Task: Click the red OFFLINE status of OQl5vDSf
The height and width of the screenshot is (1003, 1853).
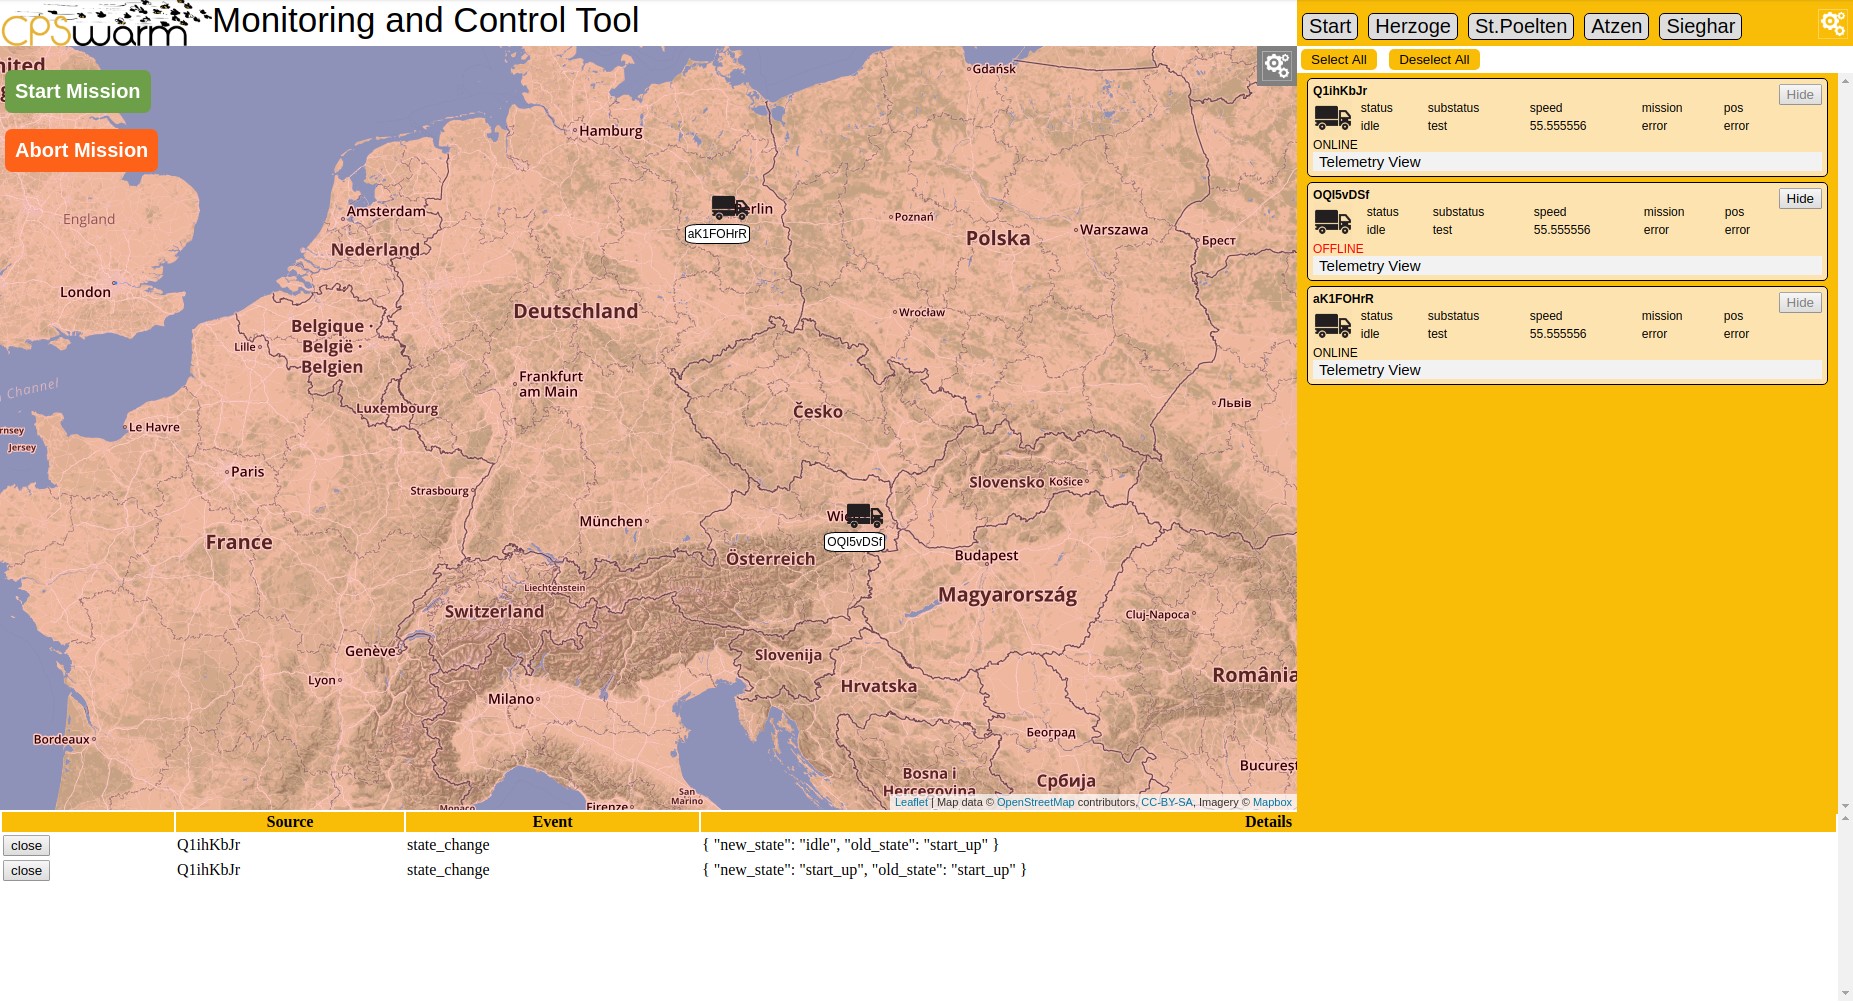Action: (1338, 249)
